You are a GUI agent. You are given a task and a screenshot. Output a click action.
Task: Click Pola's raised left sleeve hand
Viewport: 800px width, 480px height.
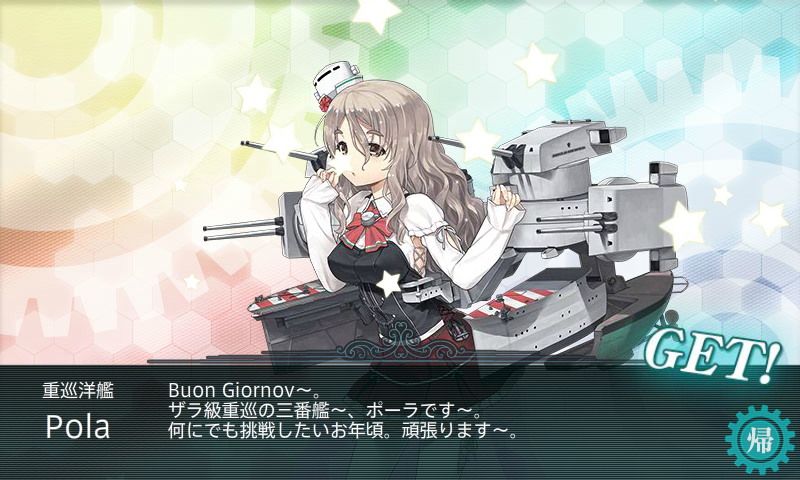coord(505,196)
